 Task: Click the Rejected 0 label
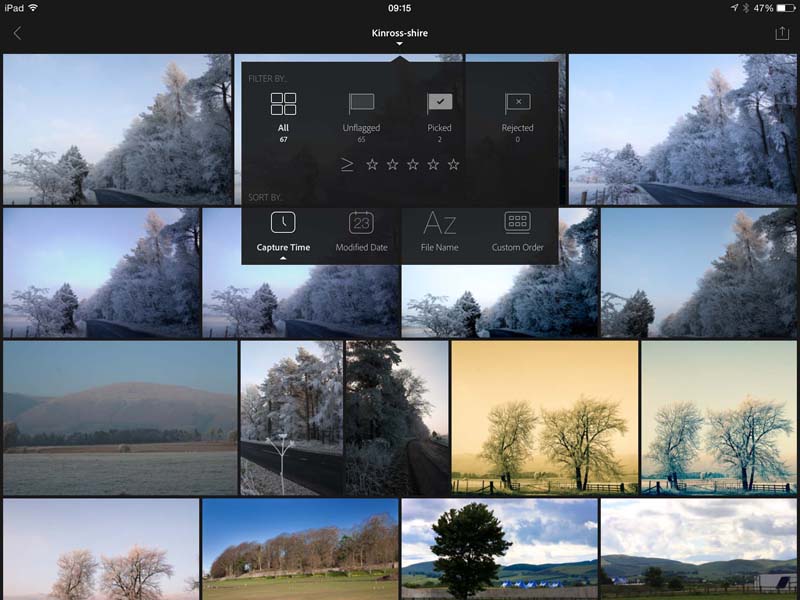click(x=517, y=133)
